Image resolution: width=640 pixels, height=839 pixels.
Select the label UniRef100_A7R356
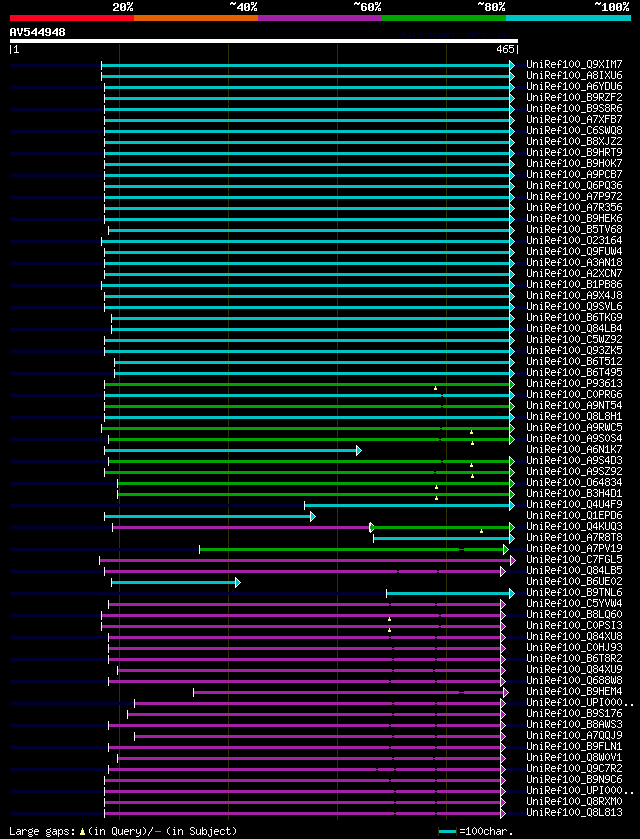coord(574,207)
